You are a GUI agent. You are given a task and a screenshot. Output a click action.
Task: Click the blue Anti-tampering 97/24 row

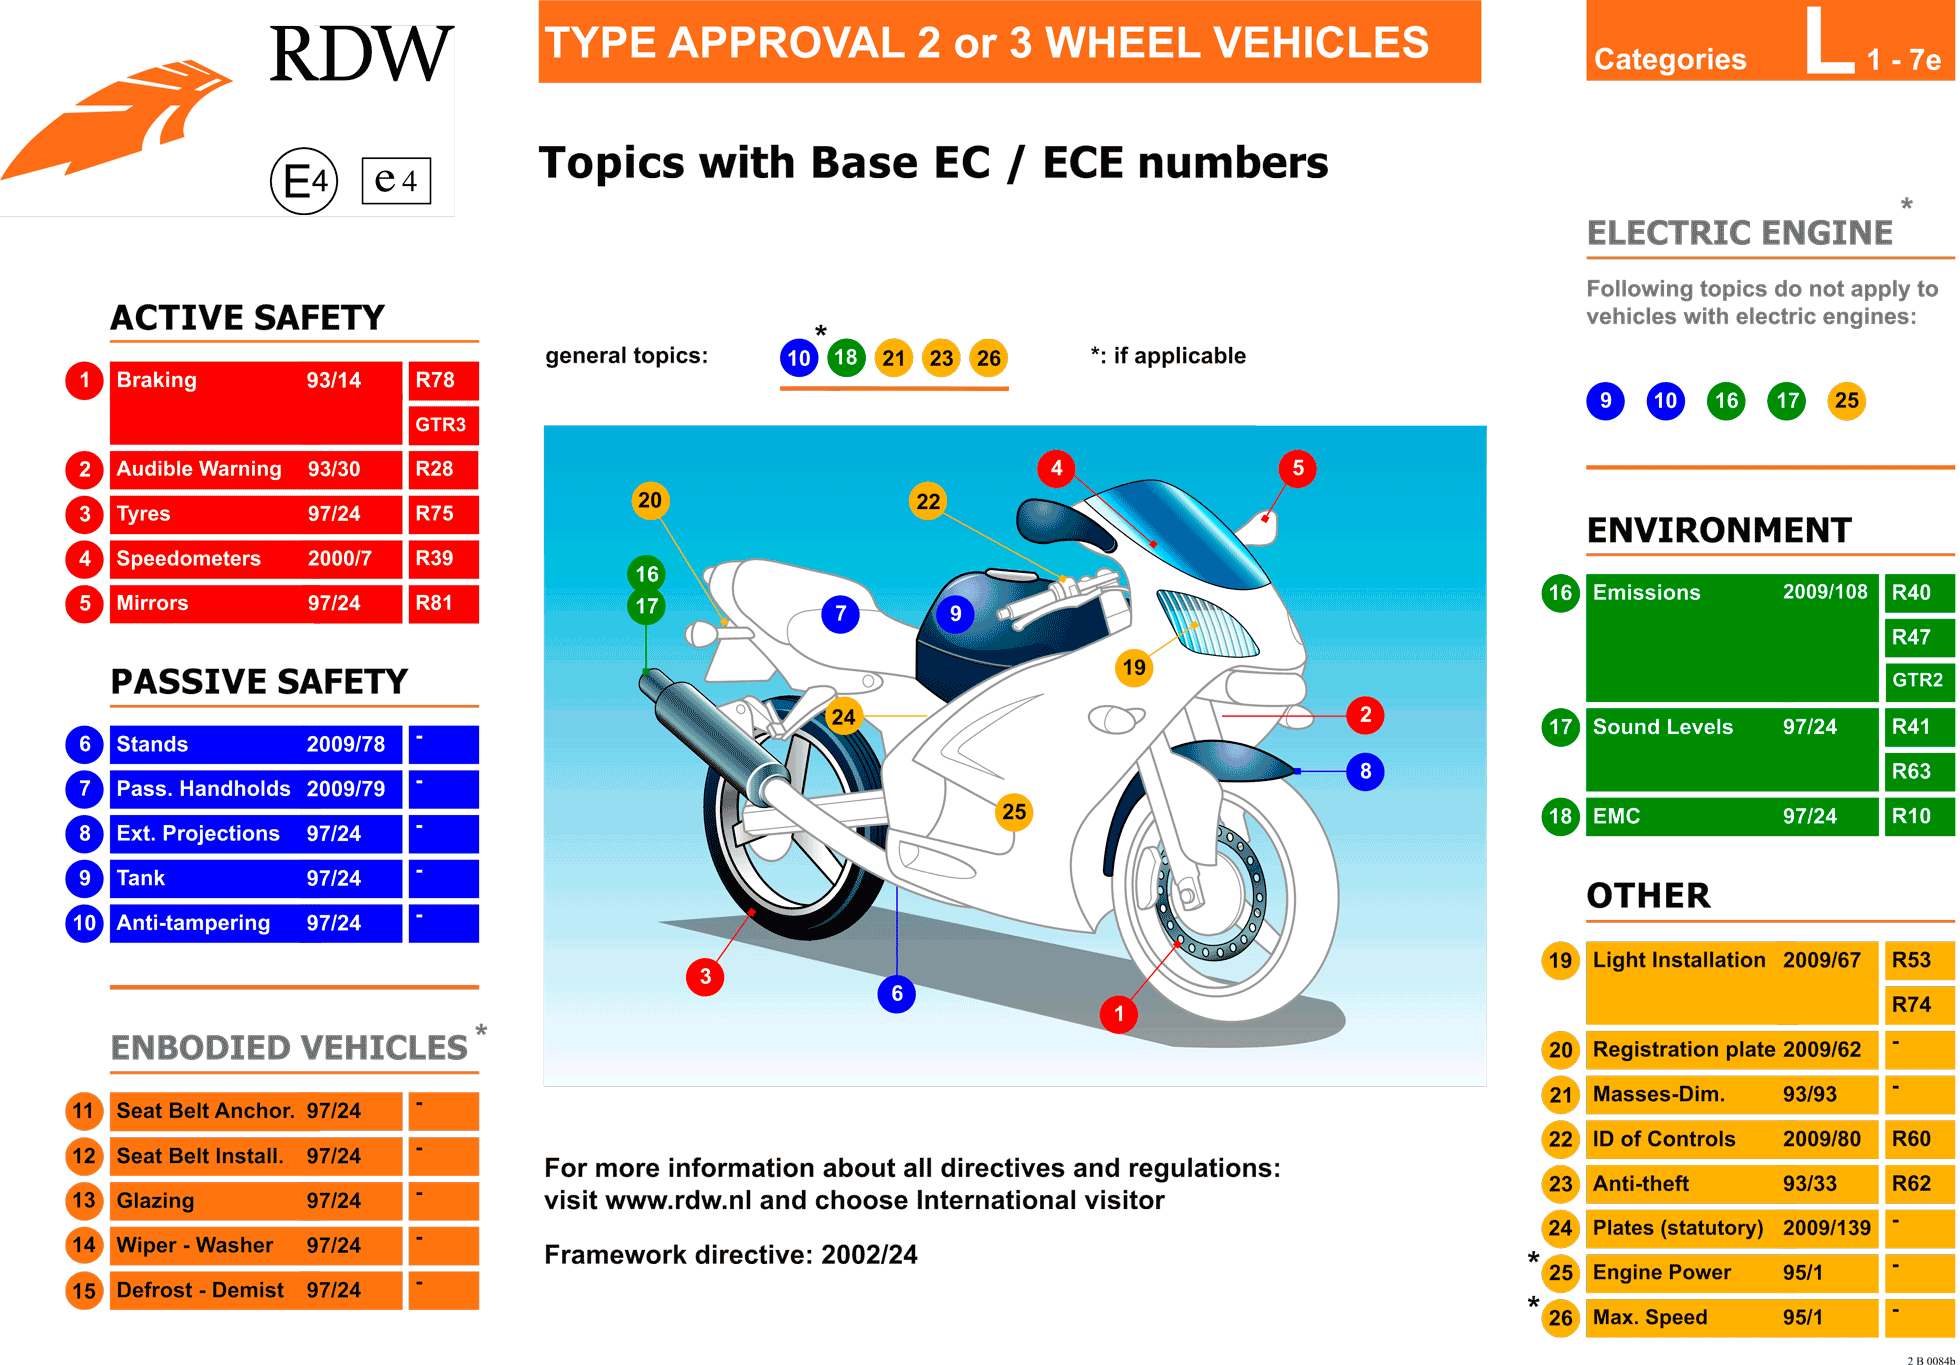tap(255, 923)
